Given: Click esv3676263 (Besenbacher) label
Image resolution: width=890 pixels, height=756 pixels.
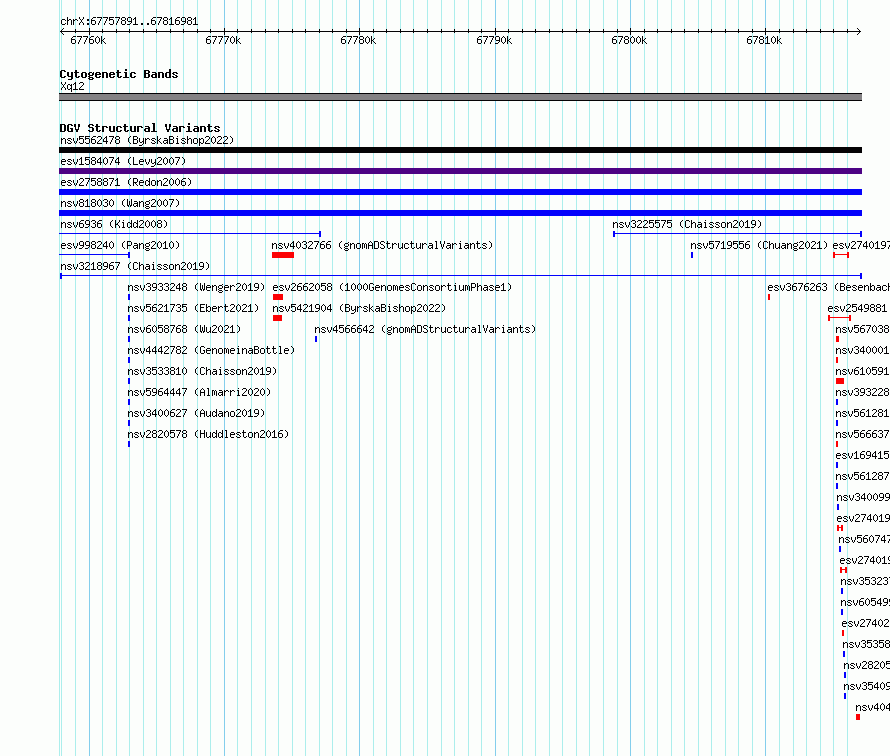Looking at the screenshot, I should pos(828,287).
